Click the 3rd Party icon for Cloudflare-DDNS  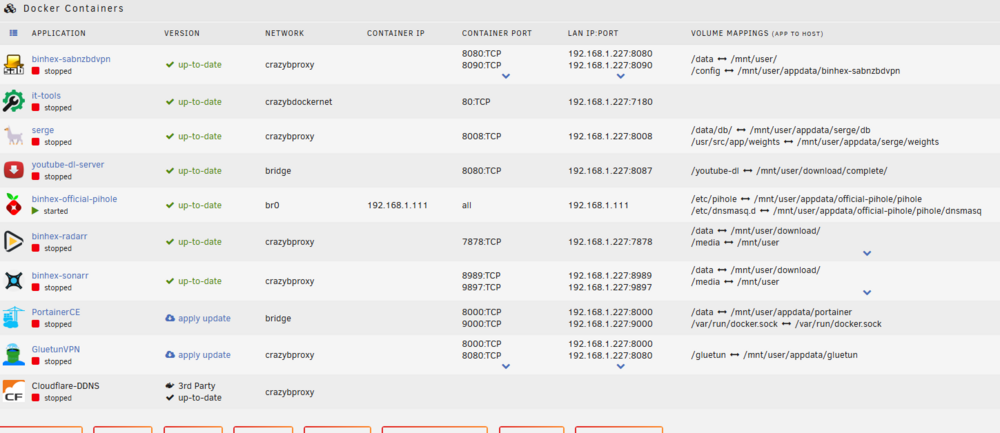point(170,386)
